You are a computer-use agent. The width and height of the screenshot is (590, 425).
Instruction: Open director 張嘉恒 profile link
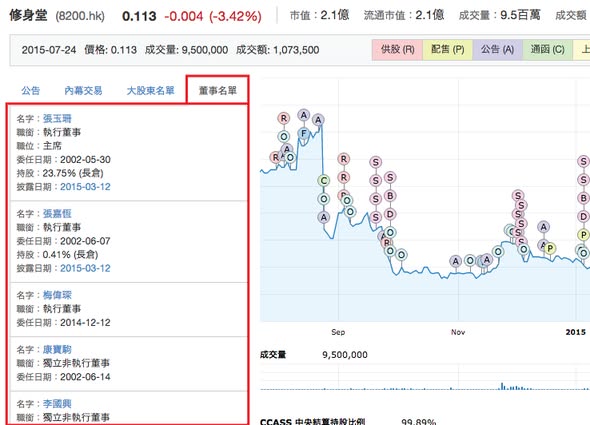(57, 213)
